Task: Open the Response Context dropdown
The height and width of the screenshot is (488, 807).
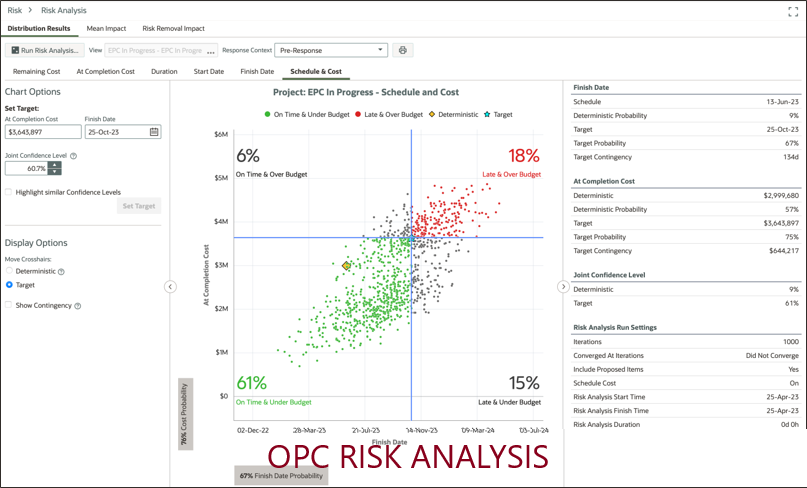Action: [330, 50]
